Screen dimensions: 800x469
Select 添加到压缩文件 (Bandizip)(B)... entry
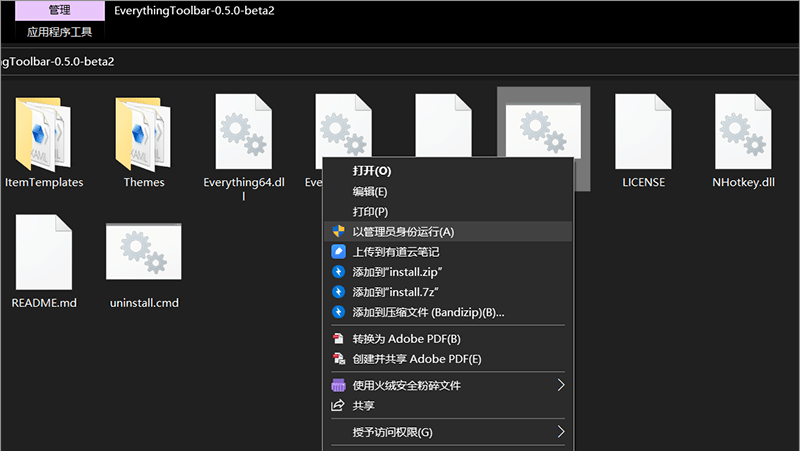(448, 312)
